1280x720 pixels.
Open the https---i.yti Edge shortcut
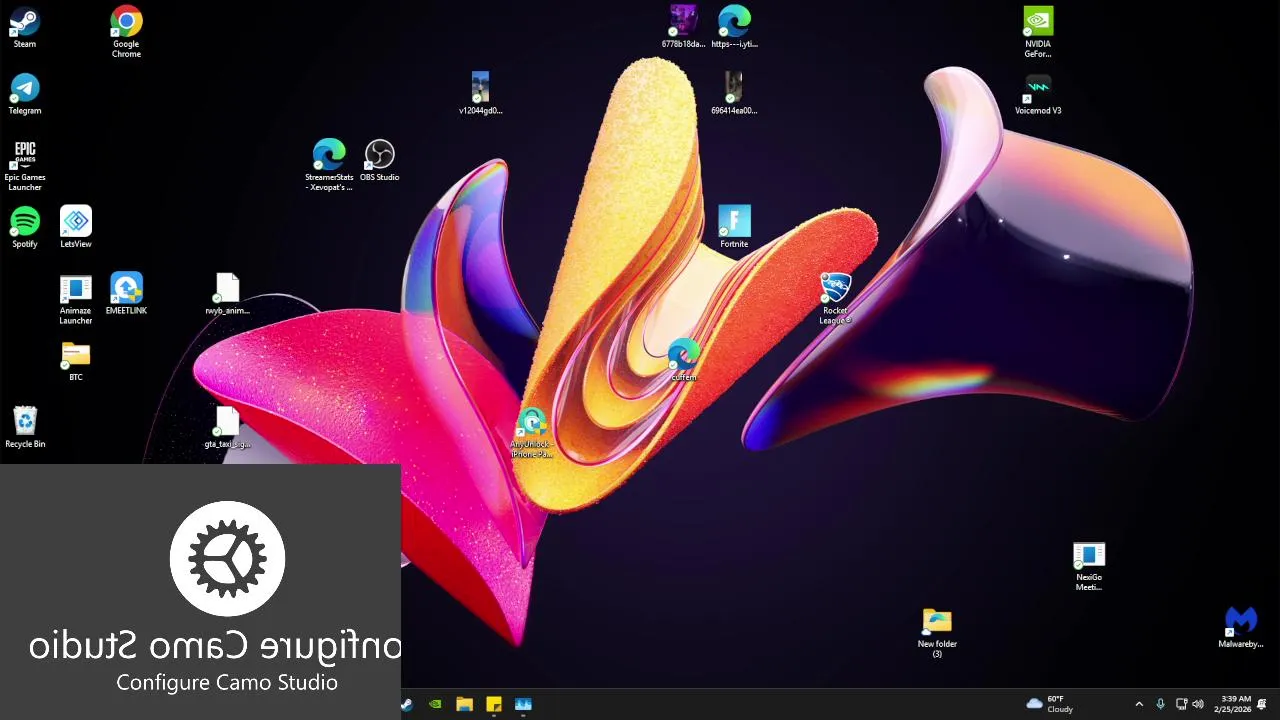point(734,27)
